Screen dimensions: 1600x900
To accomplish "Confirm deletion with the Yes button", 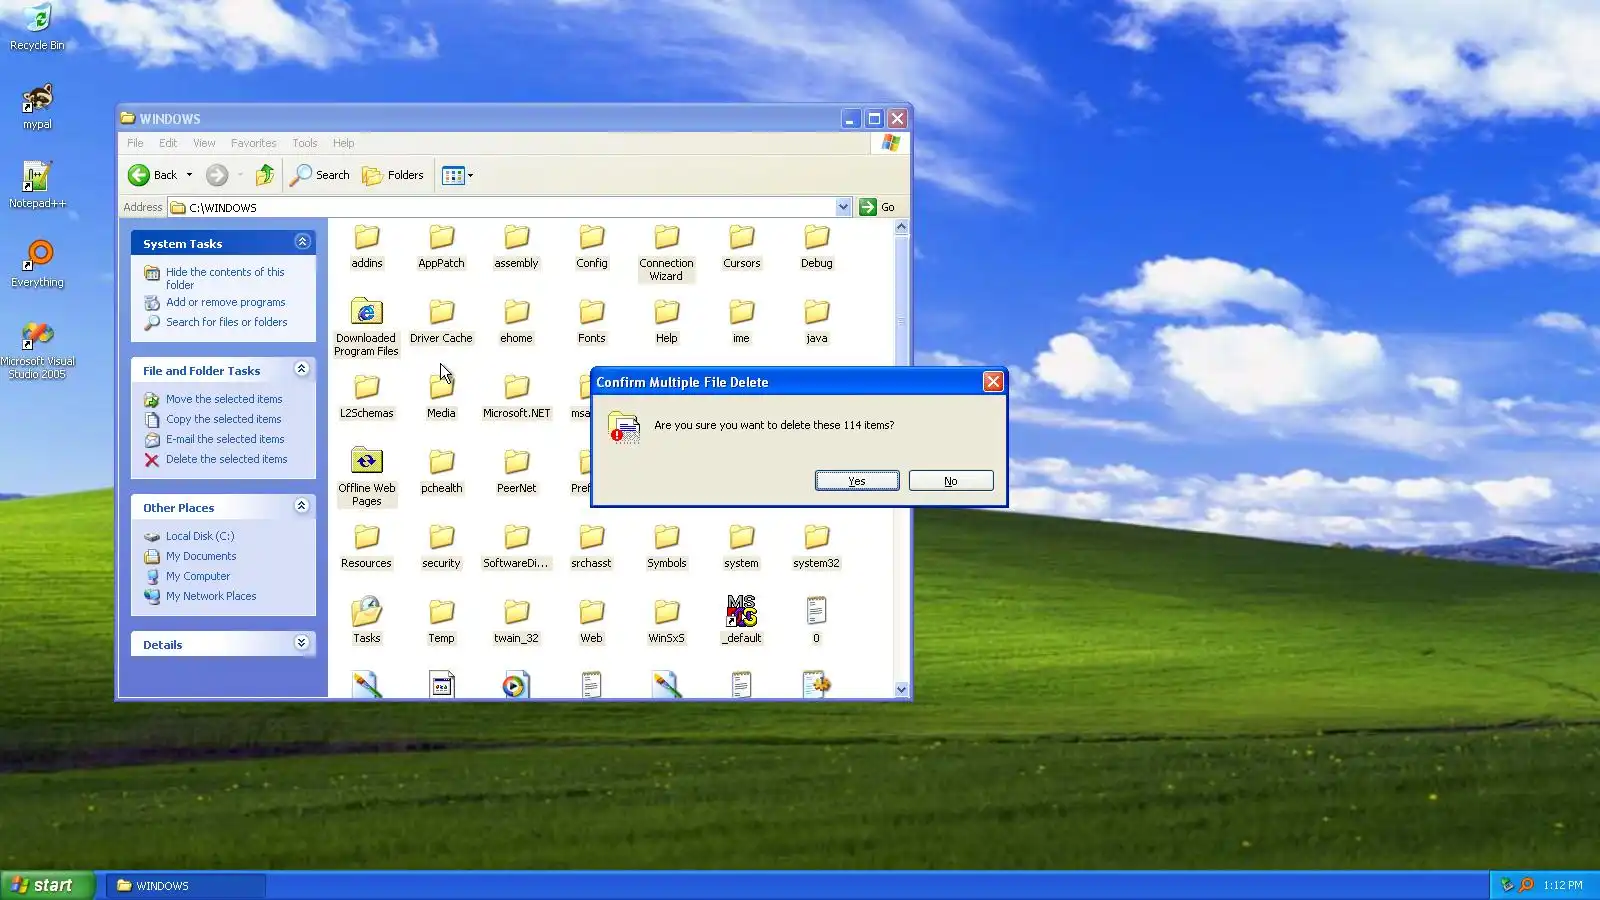I will pos(857,481).
